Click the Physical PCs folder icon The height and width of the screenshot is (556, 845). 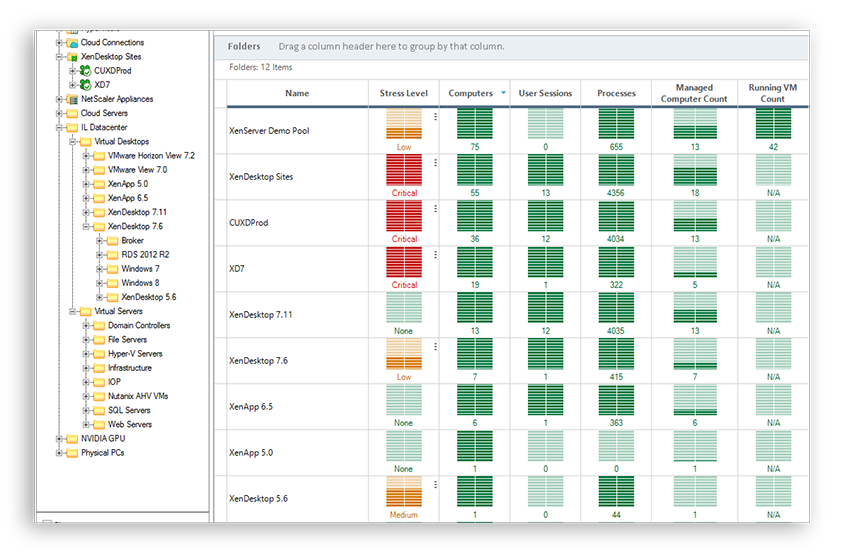(x=72, y=453)
